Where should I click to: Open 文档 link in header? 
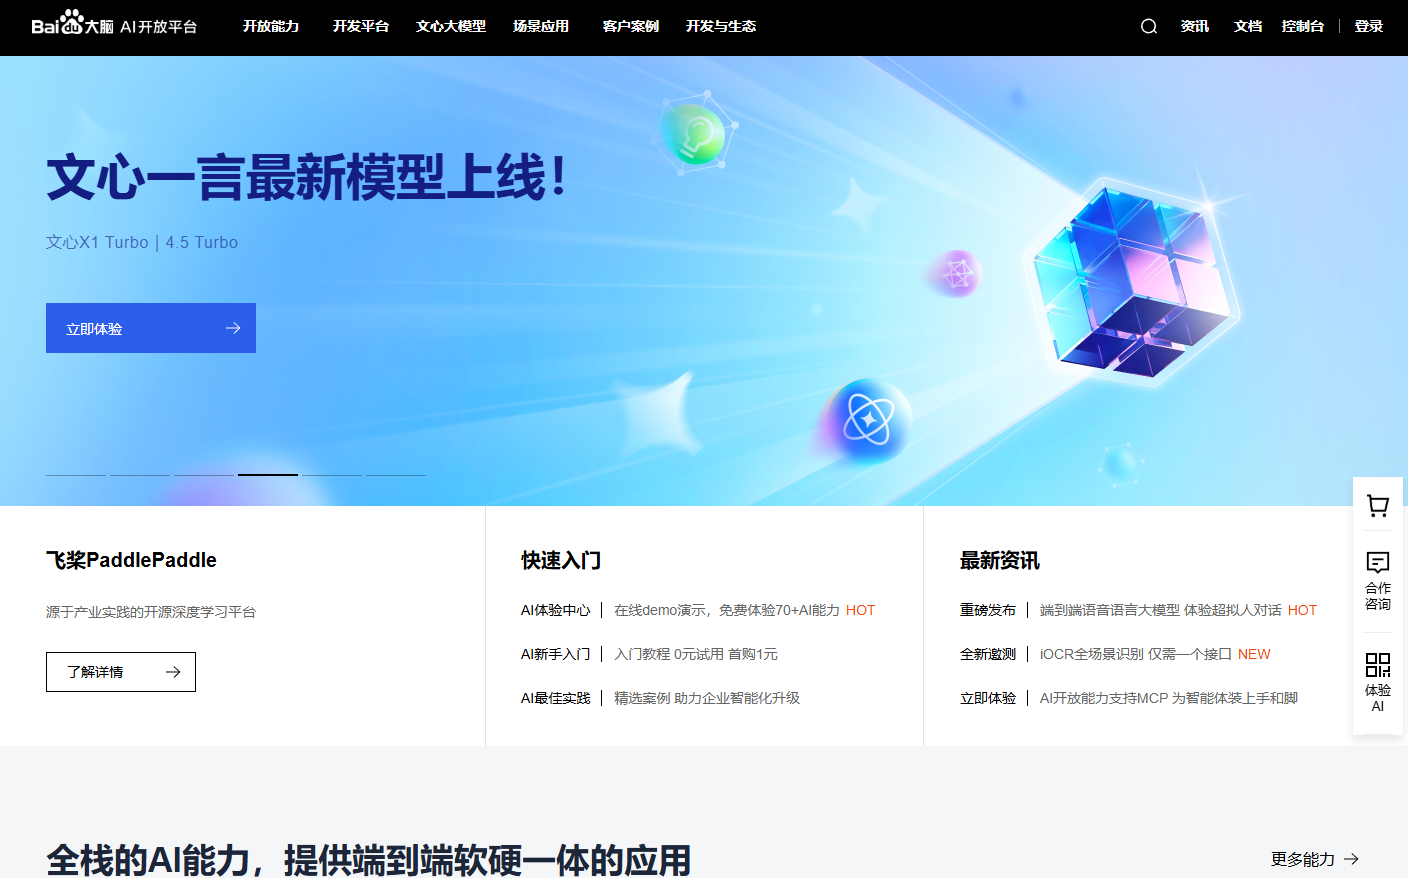click(x=1248, y=26)
